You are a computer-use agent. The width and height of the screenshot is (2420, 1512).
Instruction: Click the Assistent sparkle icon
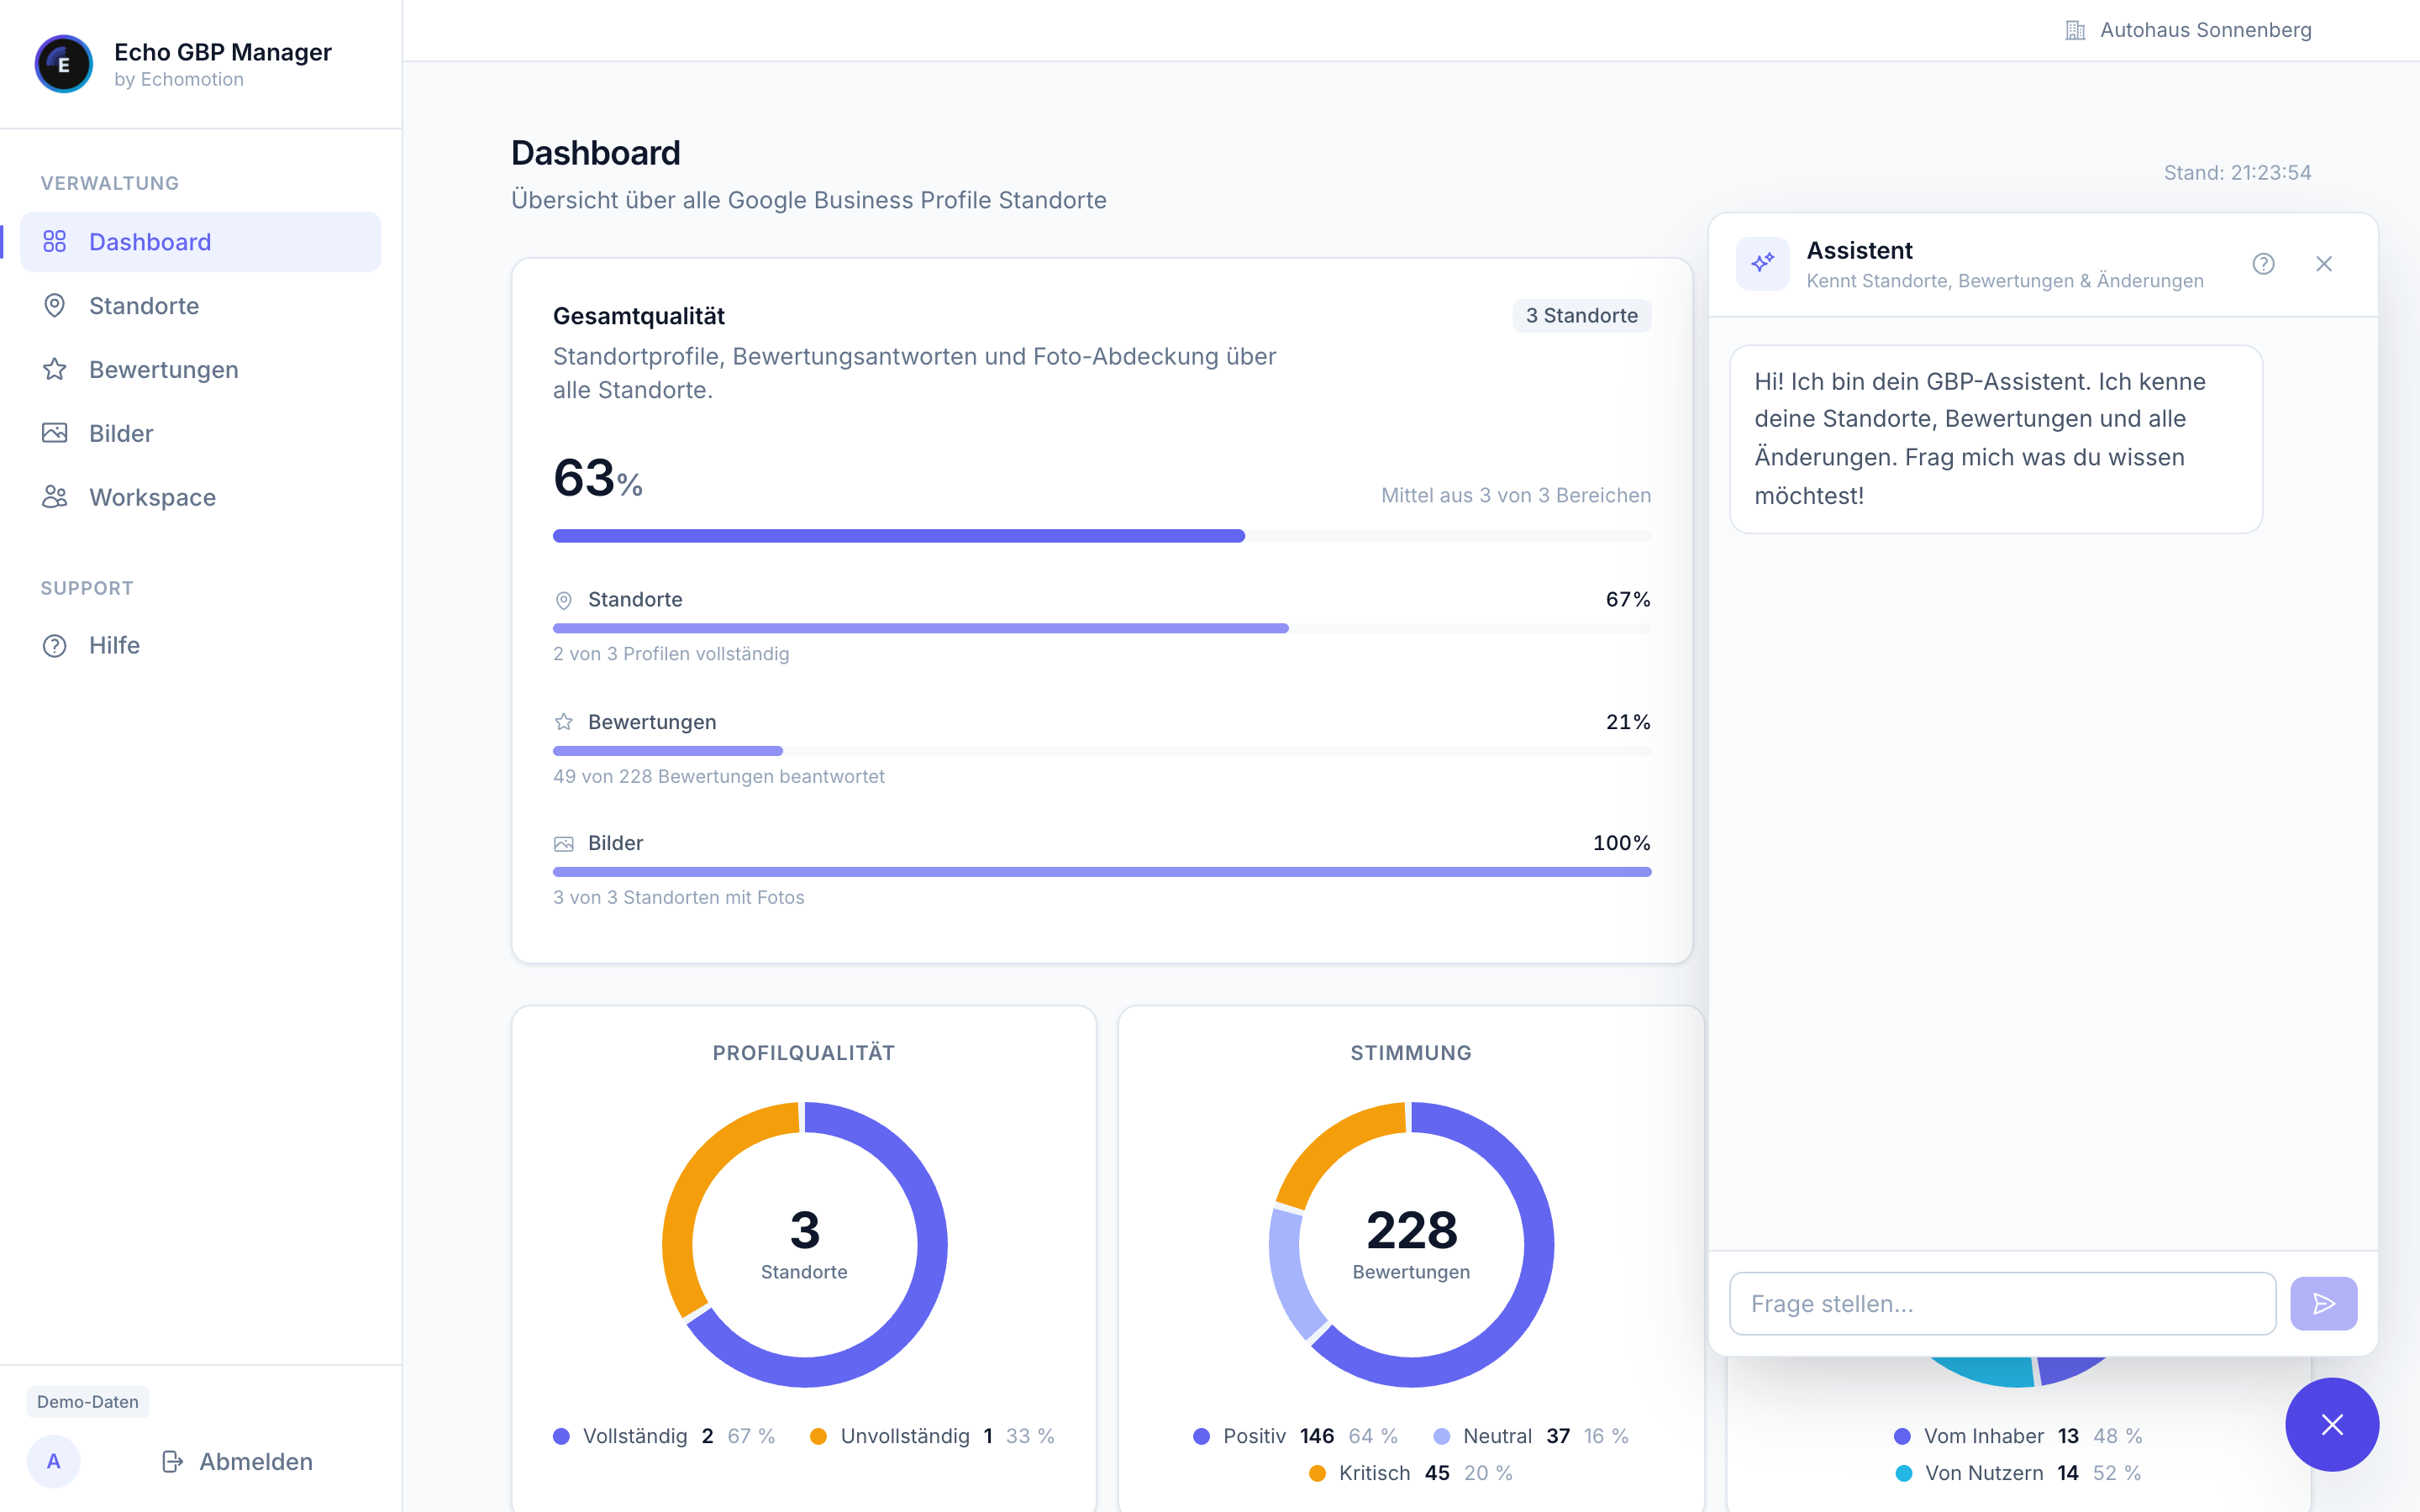(1763, 264)
